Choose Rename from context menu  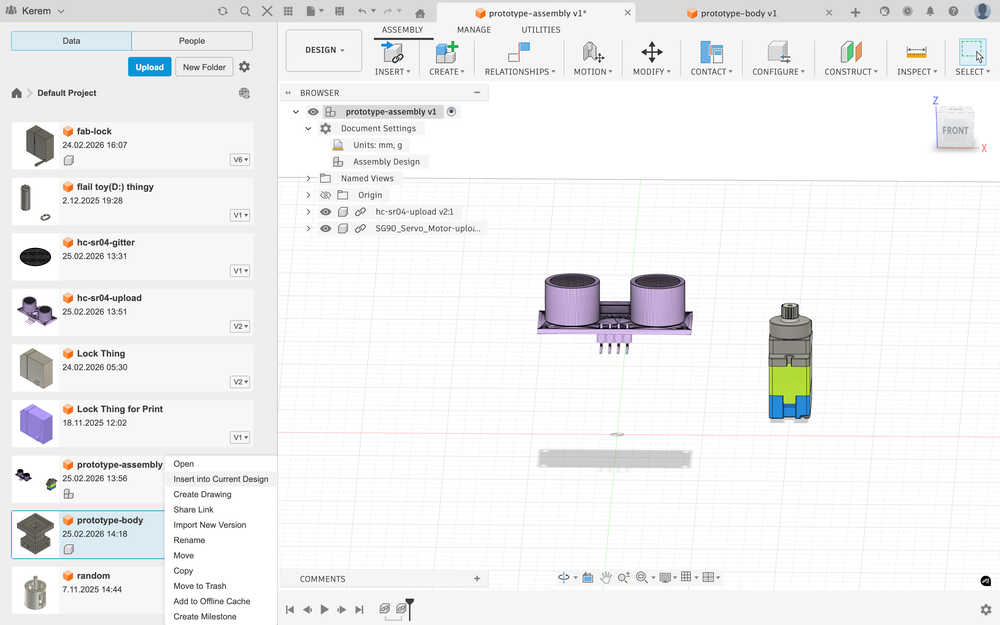189,540
